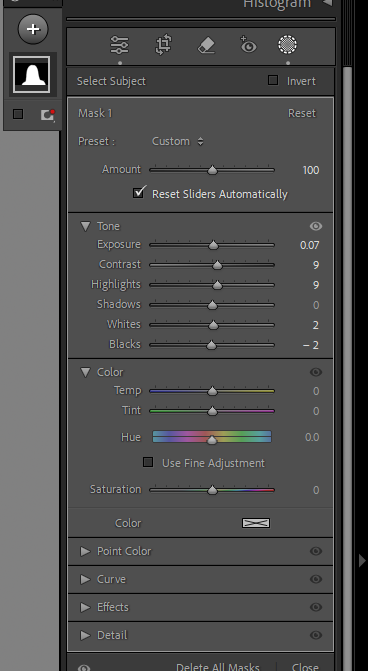This screenshot has height=671, width=368.
Task: Uncheck Reset Sliders Automatically
Action: 139,193
